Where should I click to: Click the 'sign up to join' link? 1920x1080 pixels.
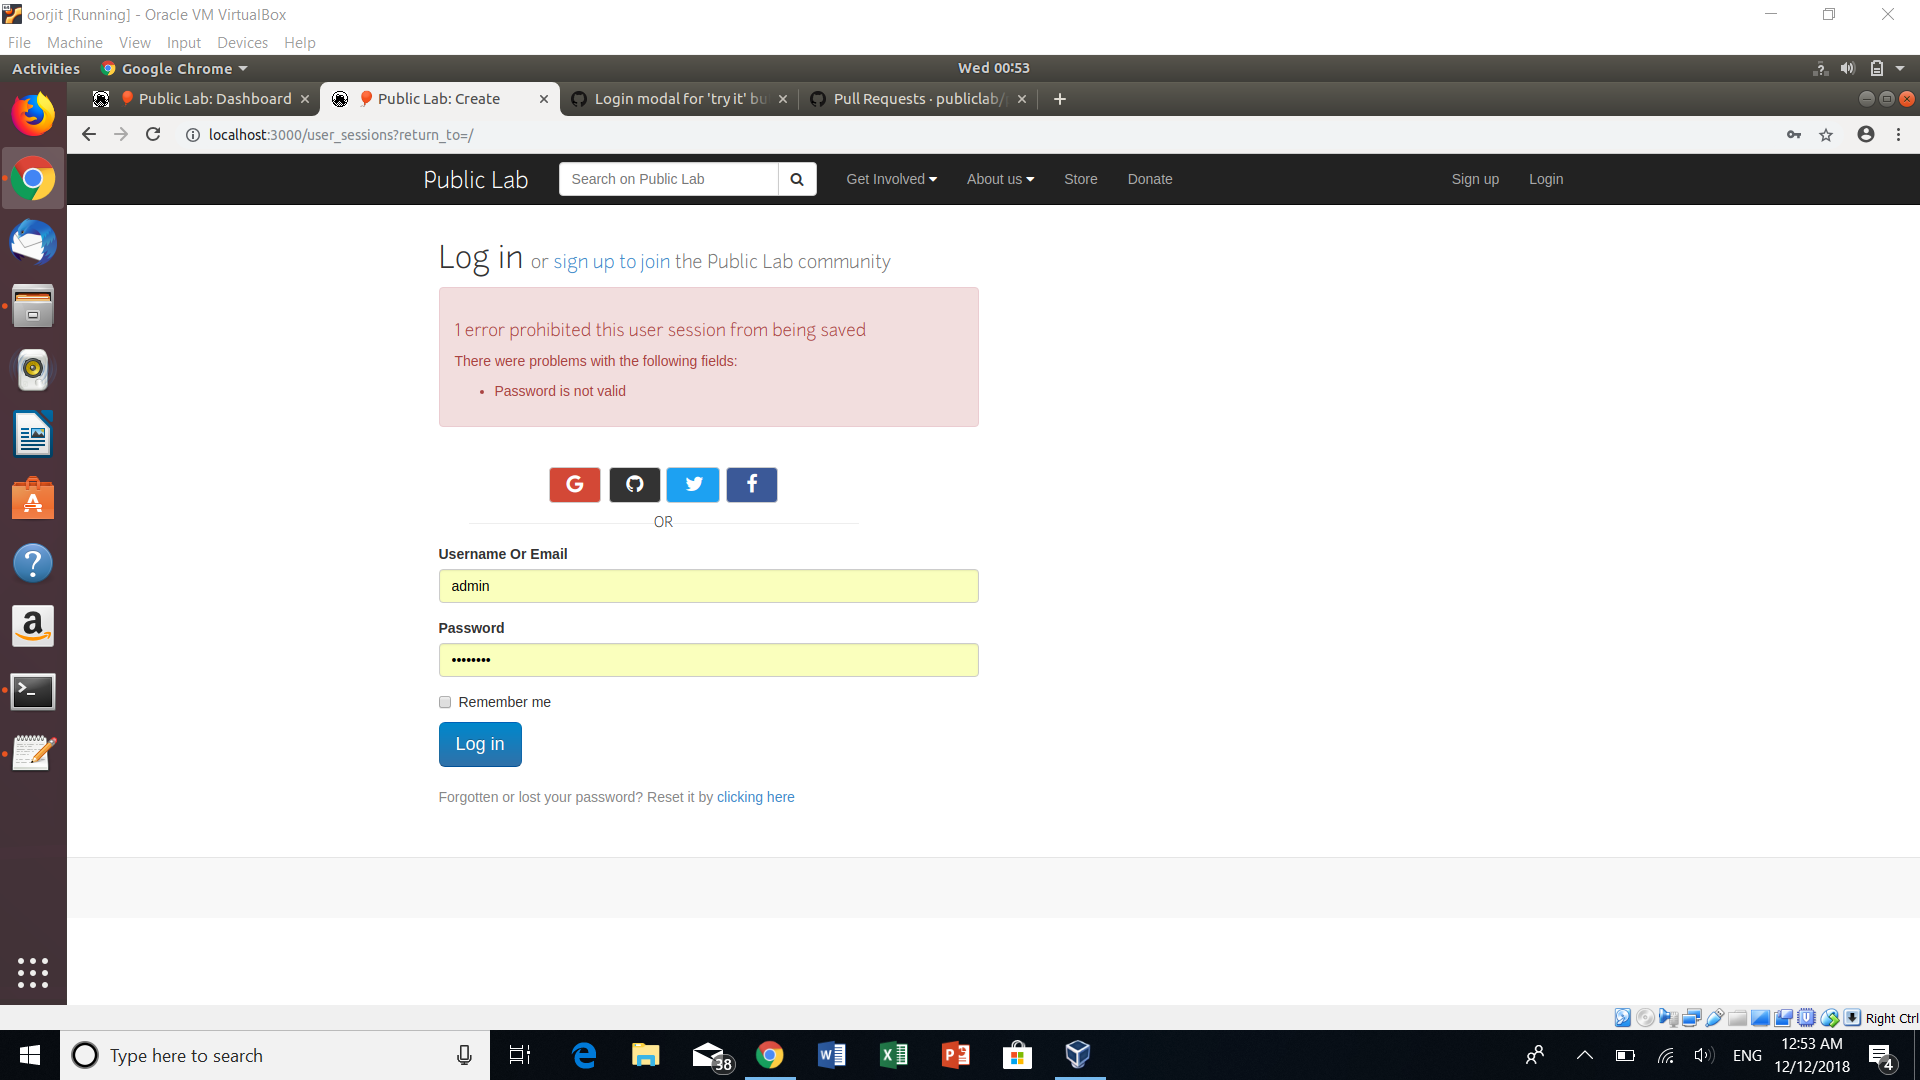[x=611, y=262]
